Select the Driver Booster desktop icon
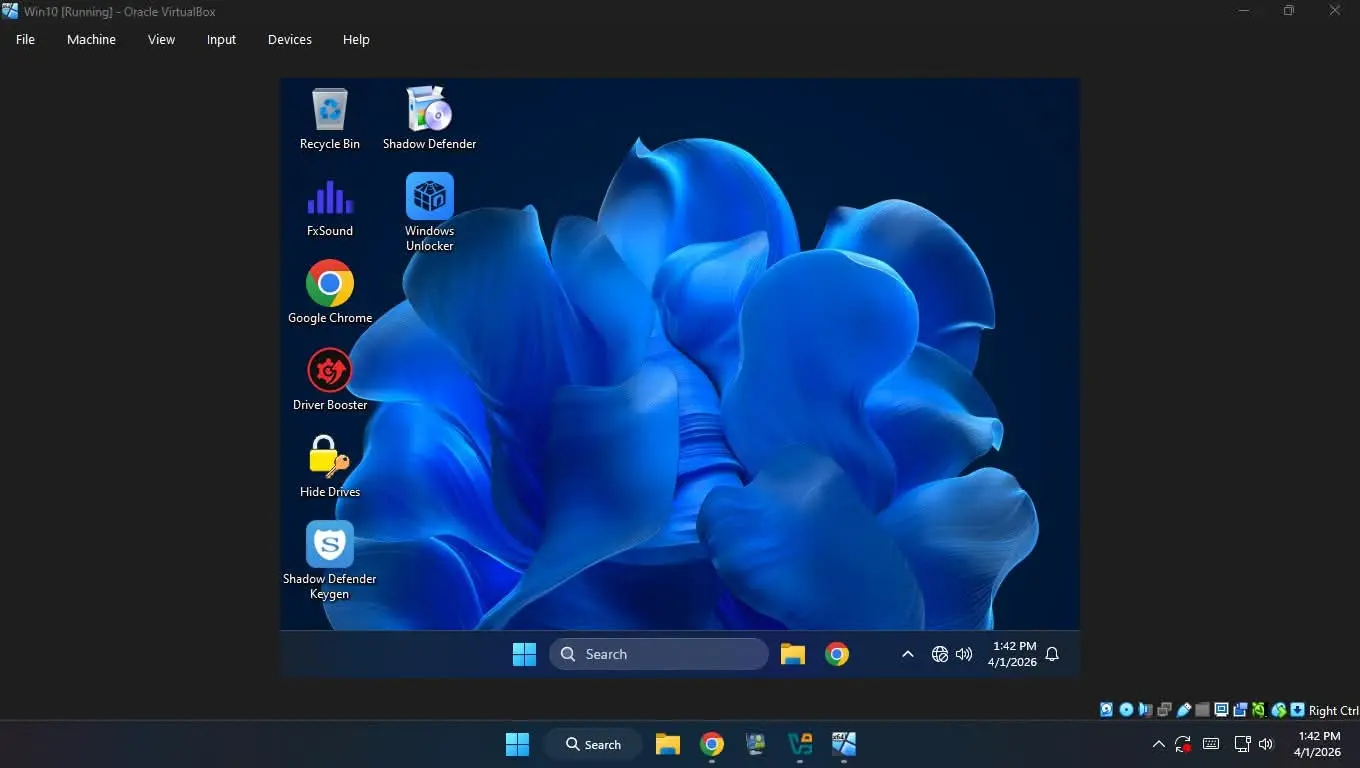The image size is (1360, 768). tap(330, 380)
